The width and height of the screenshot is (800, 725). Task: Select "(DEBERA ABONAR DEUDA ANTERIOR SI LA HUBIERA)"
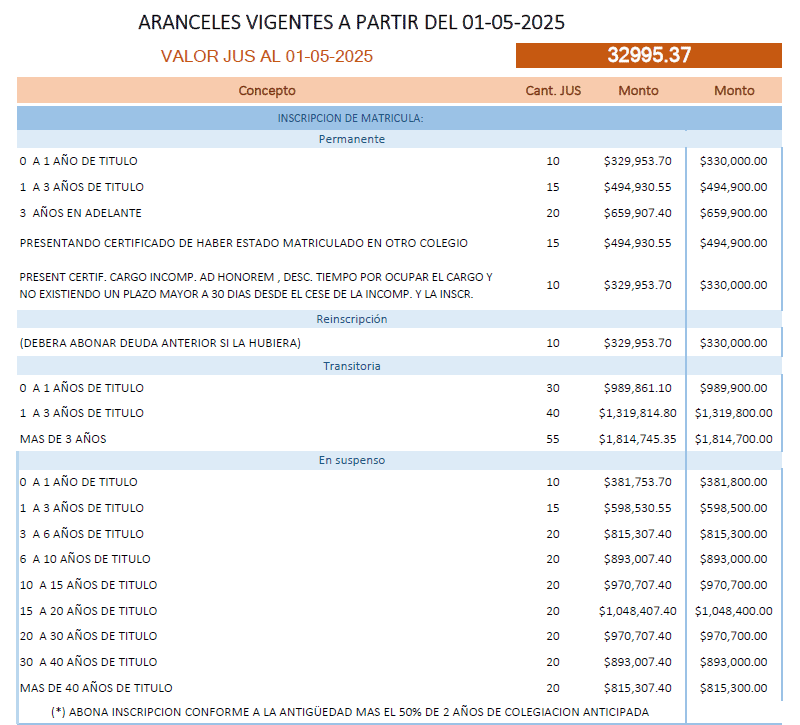(x=160, y=343)
